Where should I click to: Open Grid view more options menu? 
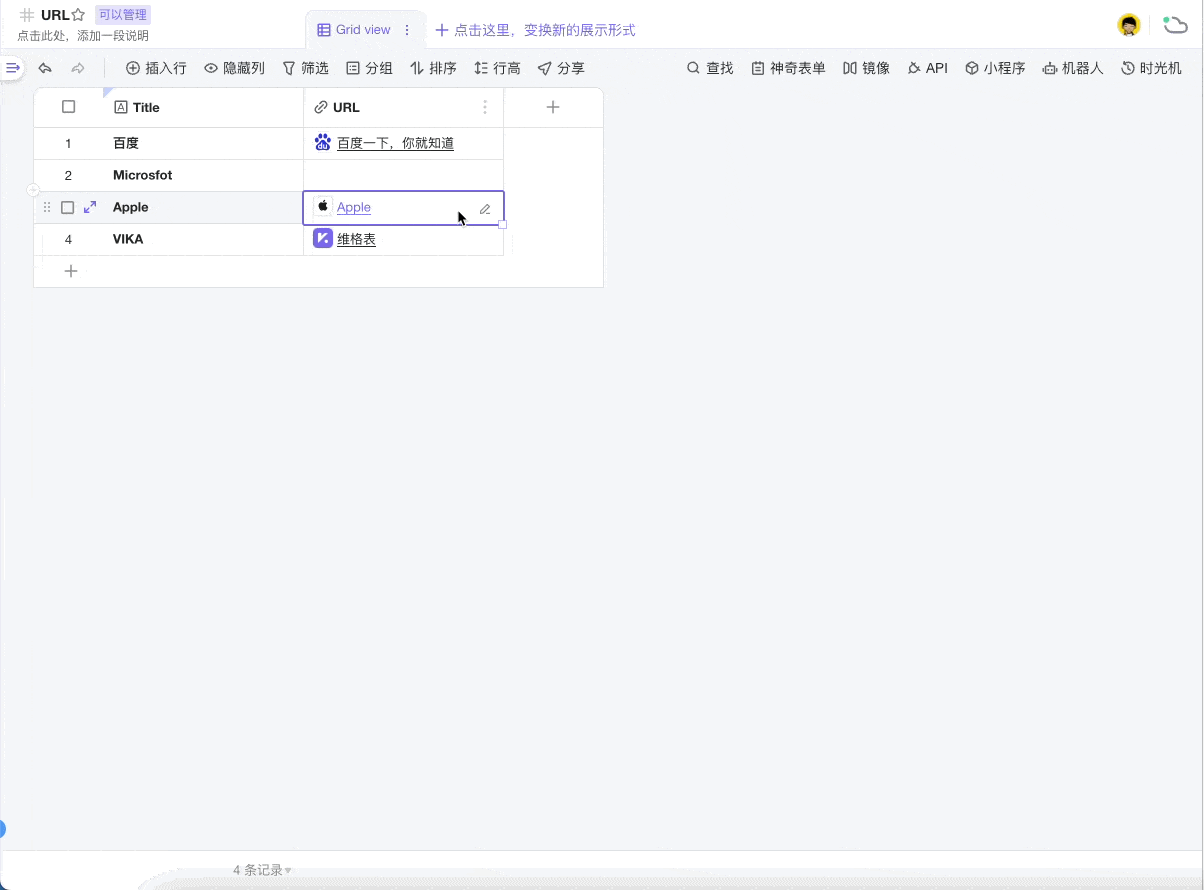[407, 30]
